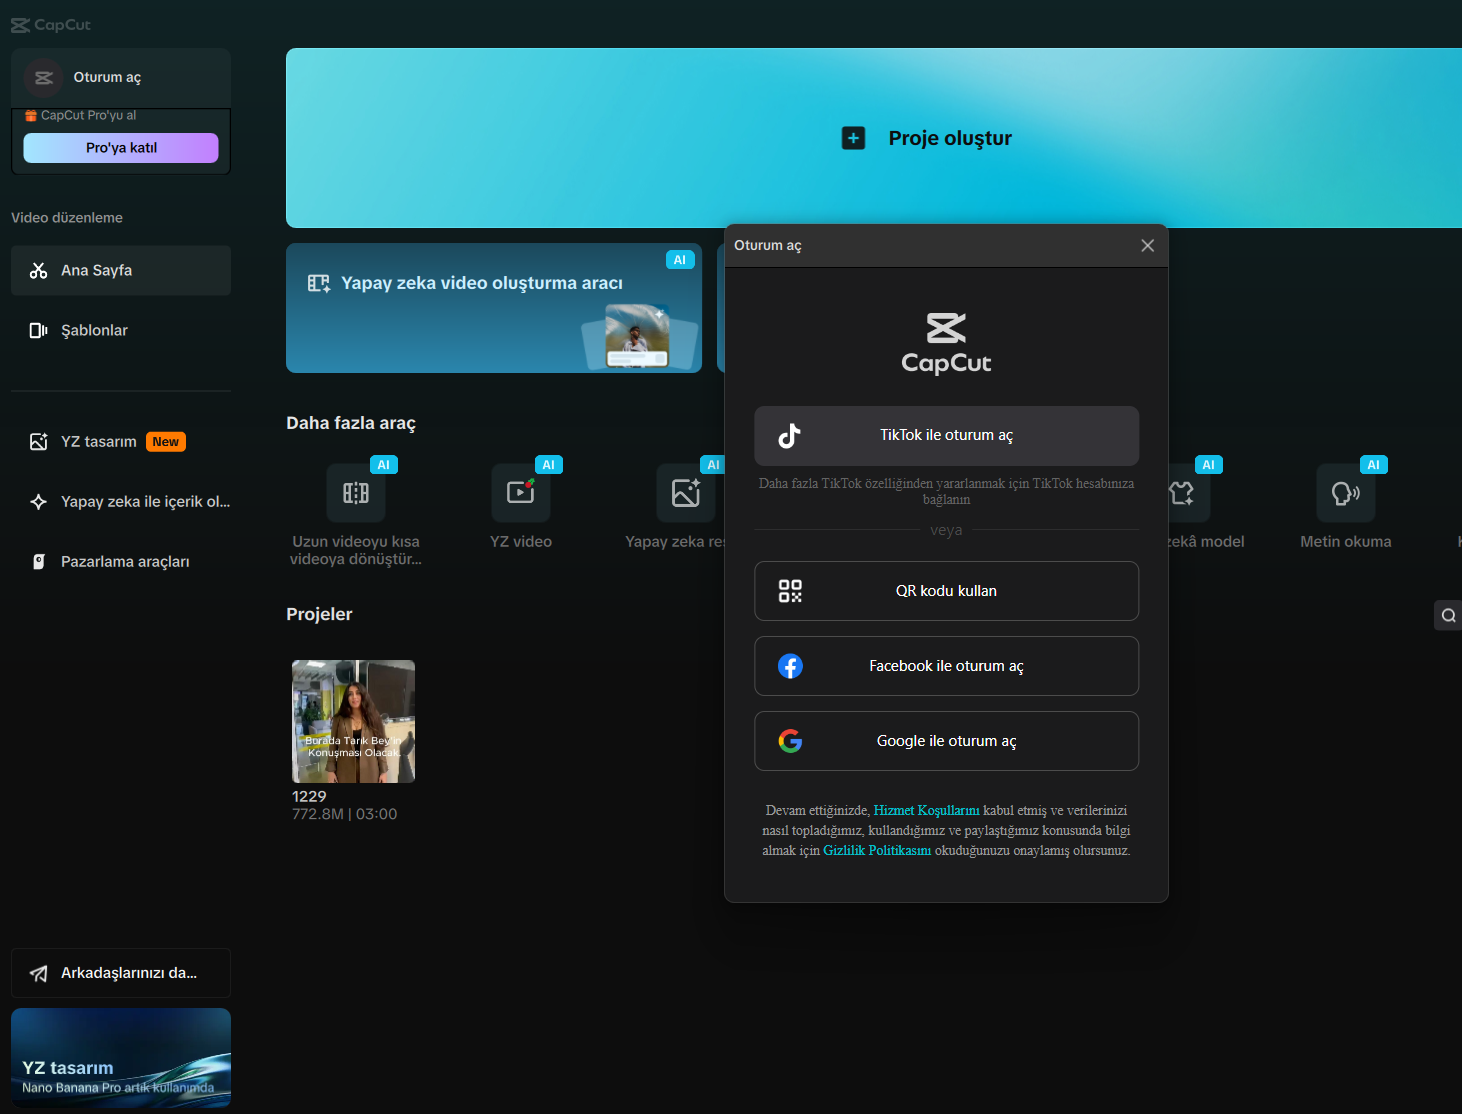Click the YZ video label under tools
This screenshot has height=1114, width=1462.
tap(521, 542)
